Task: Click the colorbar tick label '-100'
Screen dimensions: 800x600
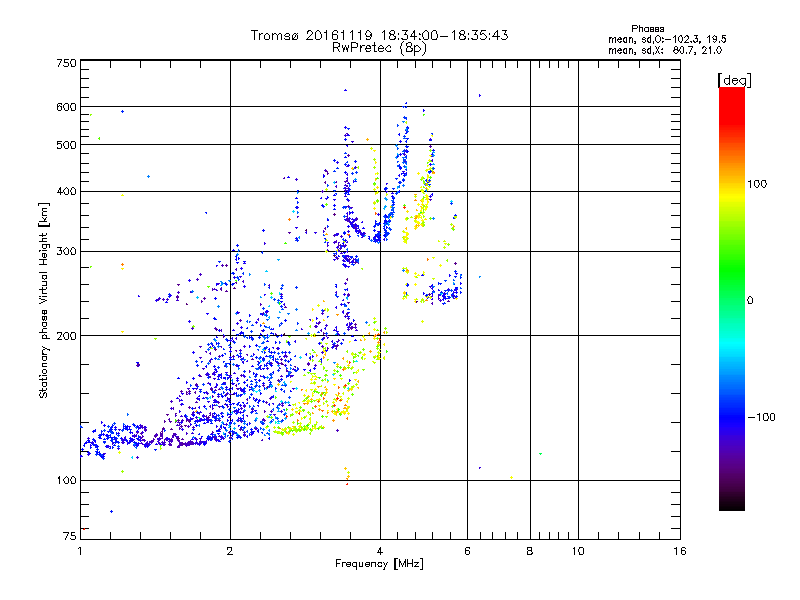Action: coord(761,417)
